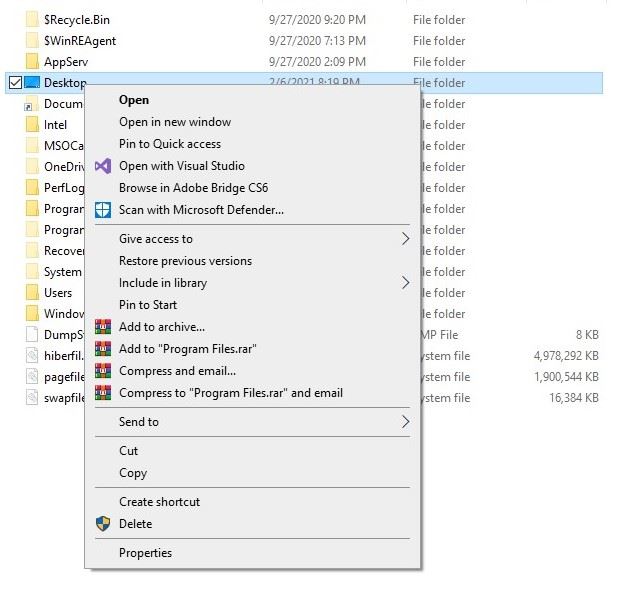Click the Intel folder name
The image size is (641, 605).
(x=55, y=125)
